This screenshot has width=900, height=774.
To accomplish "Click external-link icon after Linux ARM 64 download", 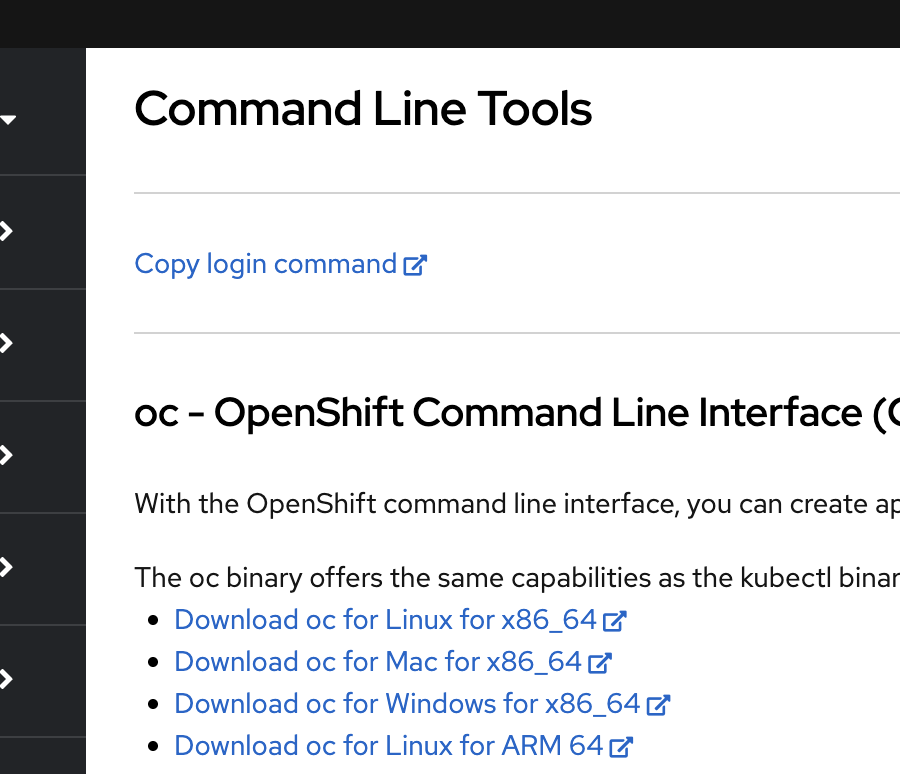I will coord(622,747).
